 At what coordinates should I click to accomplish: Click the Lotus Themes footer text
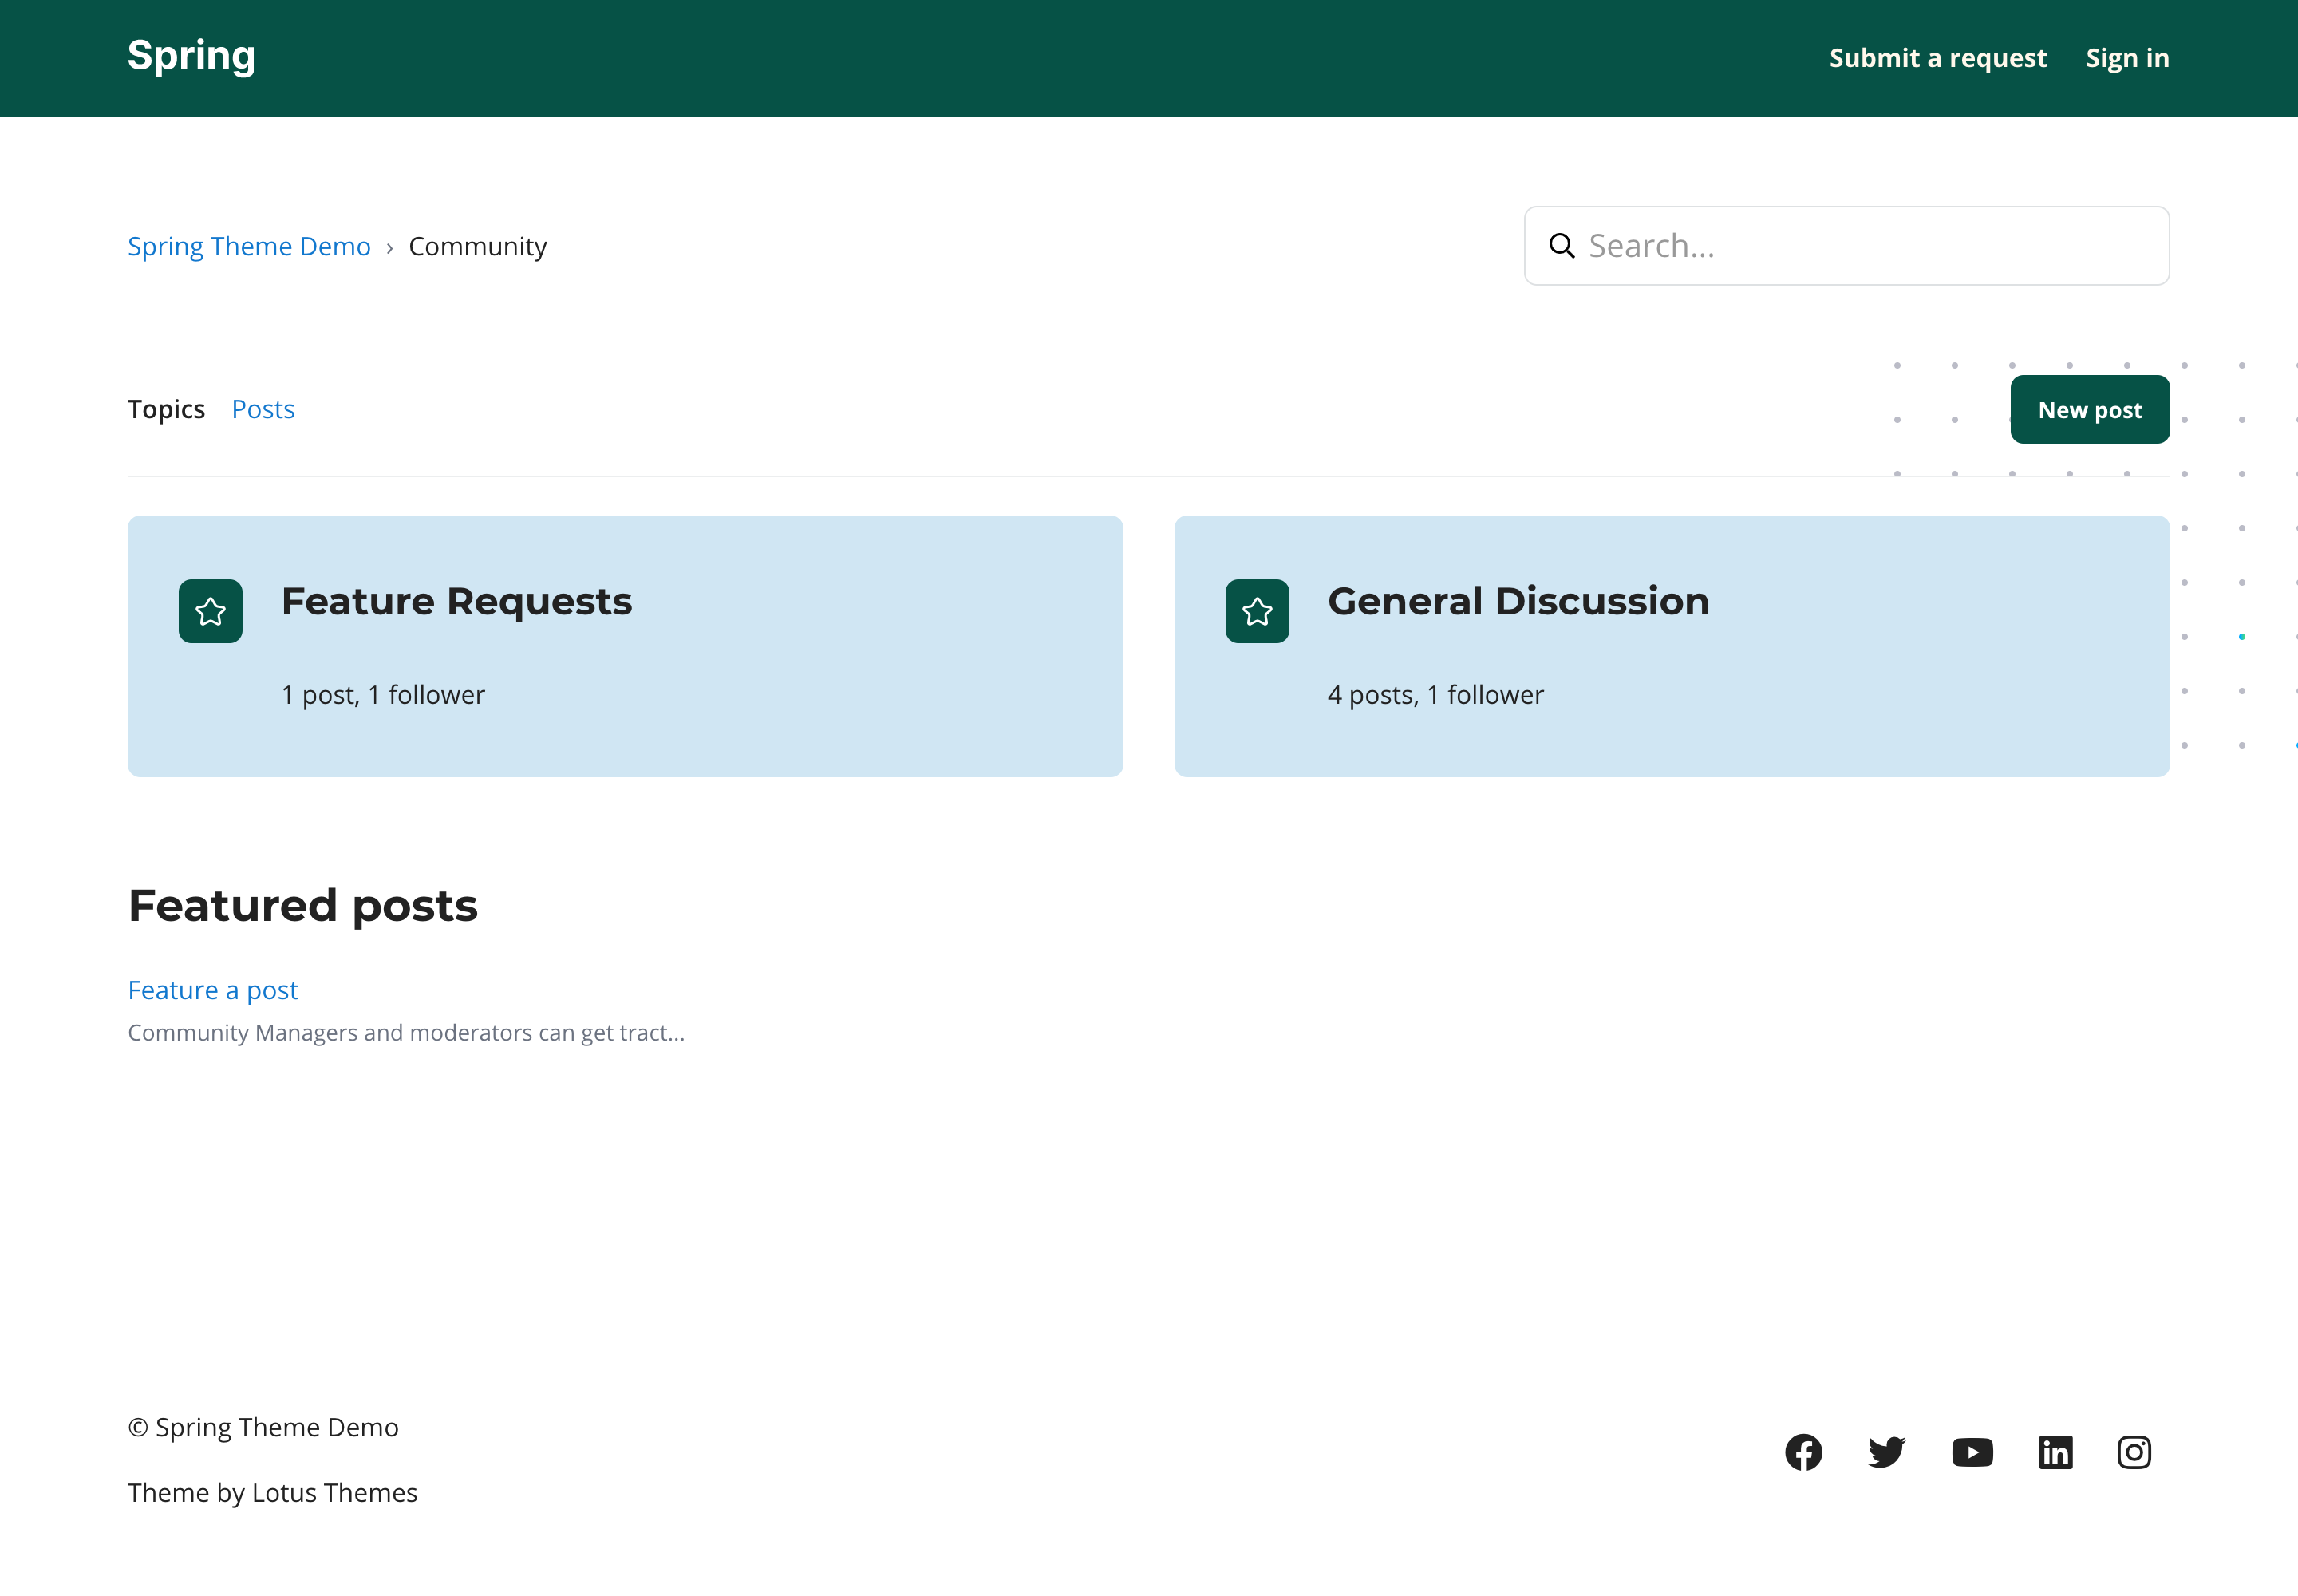coord(334,1492)
